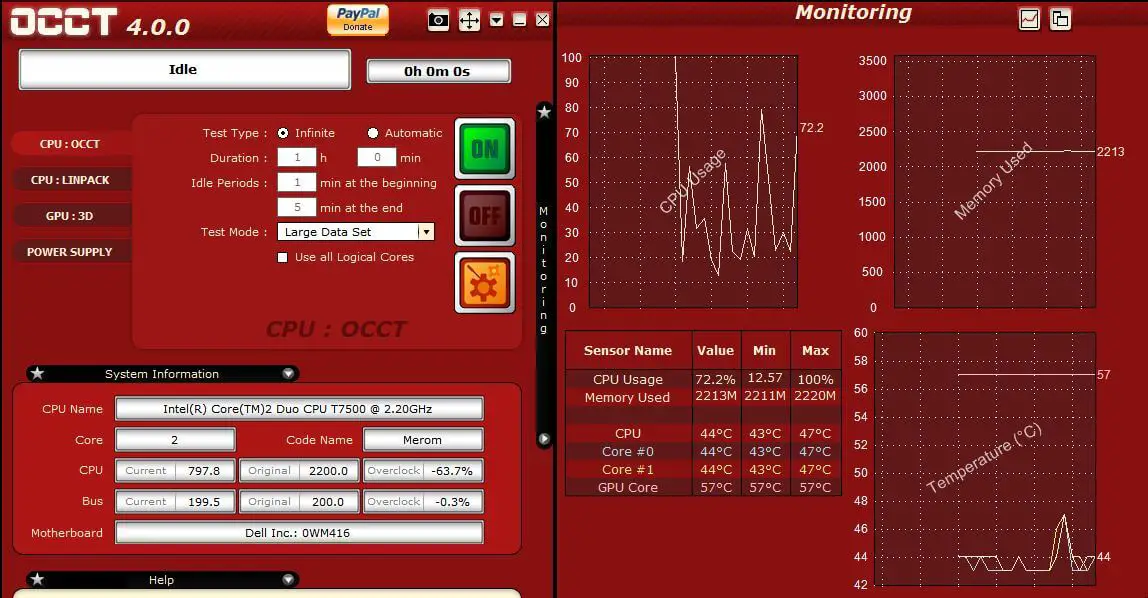The image size is (1148, 598).
Task: Focus the idle minutes at the end field
Action: point(297,207)
